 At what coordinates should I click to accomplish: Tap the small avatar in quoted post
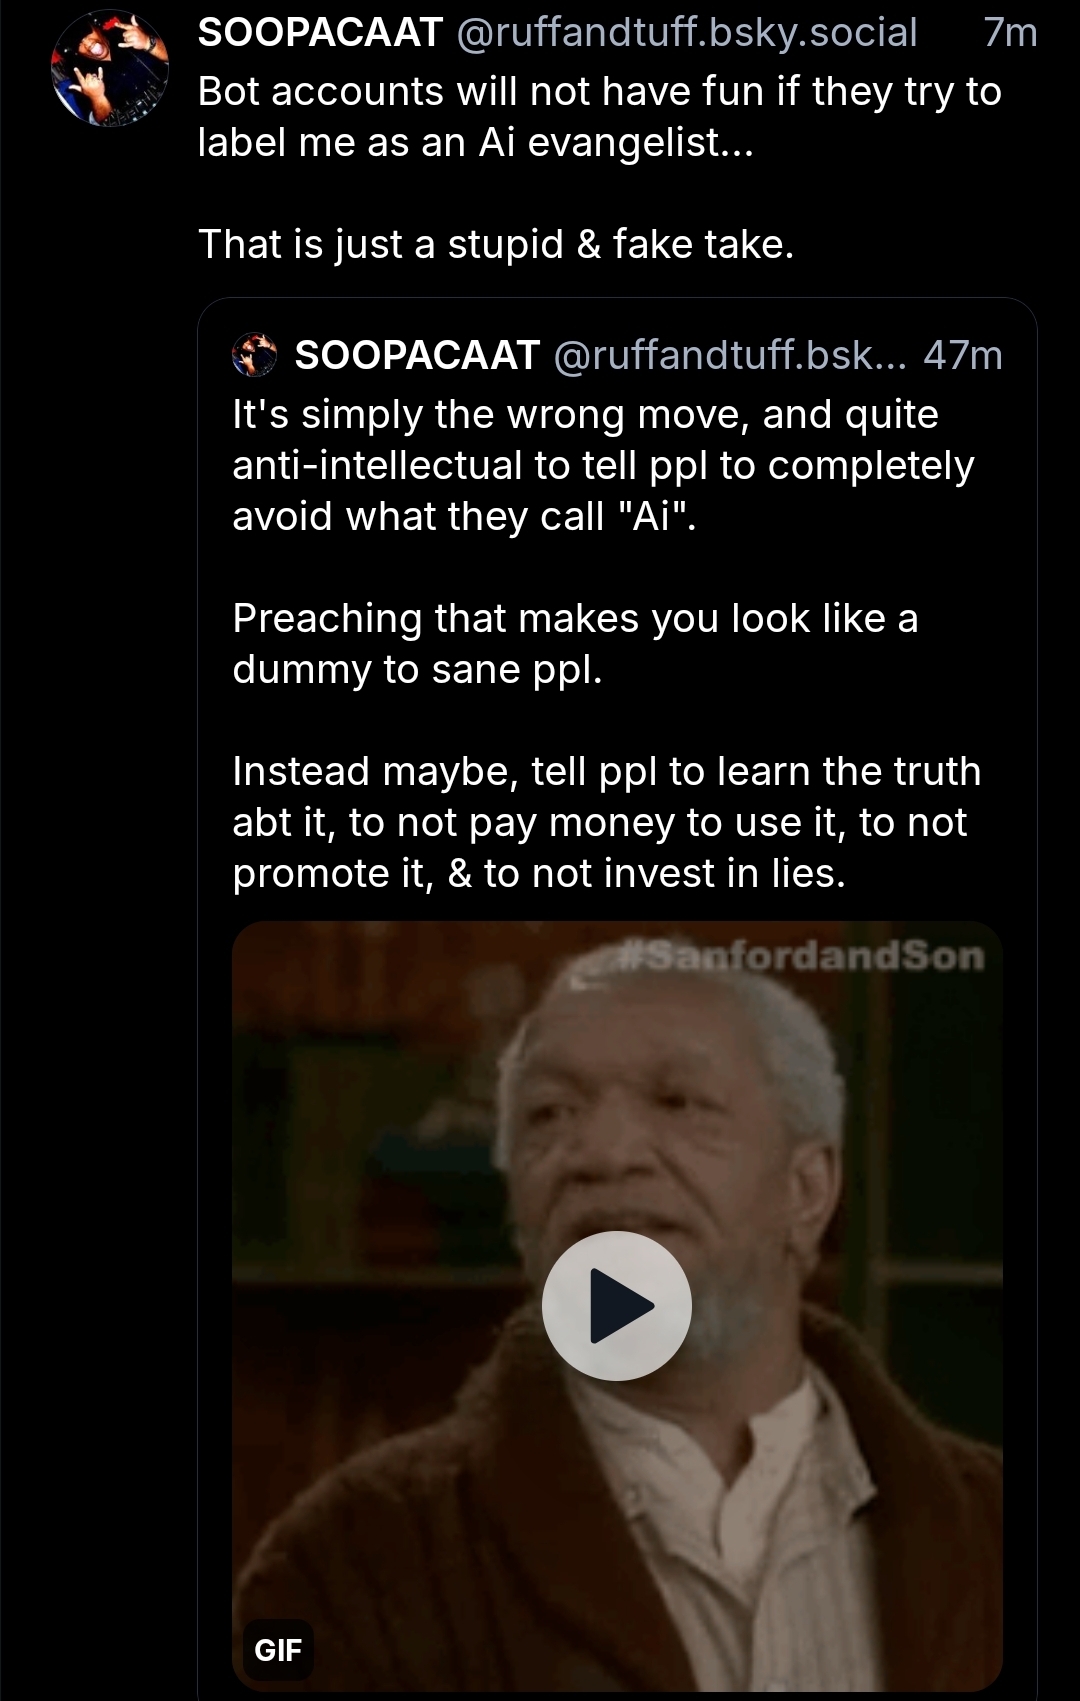coord(254,355)
